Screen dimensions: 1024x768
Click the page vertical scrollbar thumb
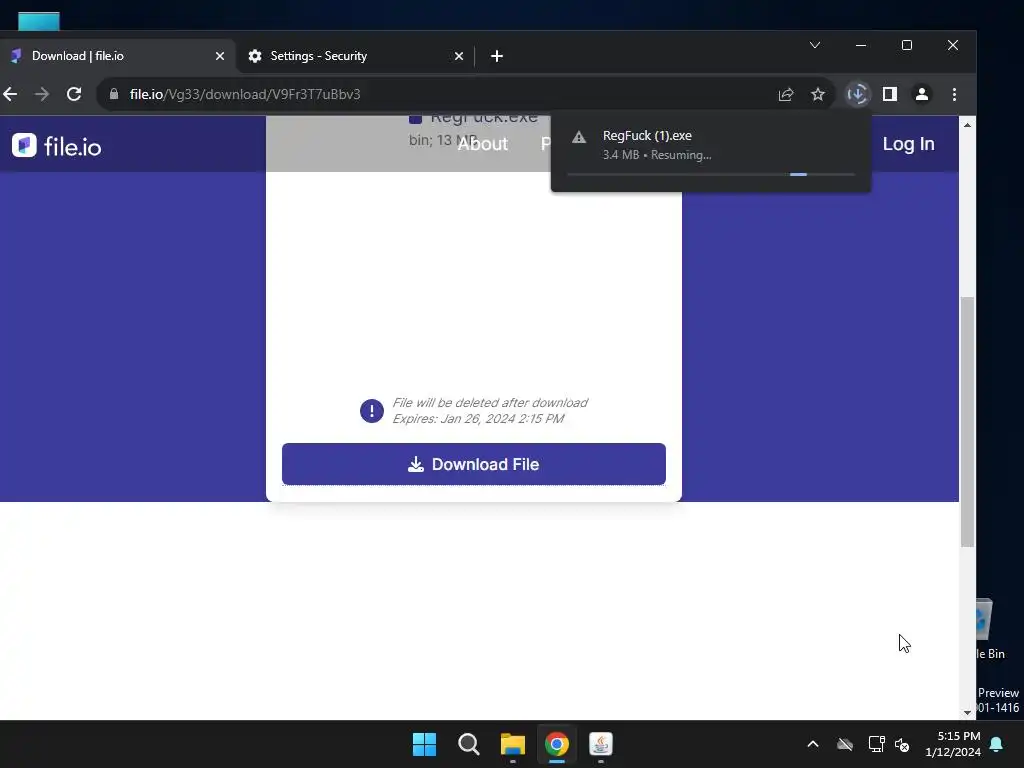pyautogui.click(x=967, y=422)
